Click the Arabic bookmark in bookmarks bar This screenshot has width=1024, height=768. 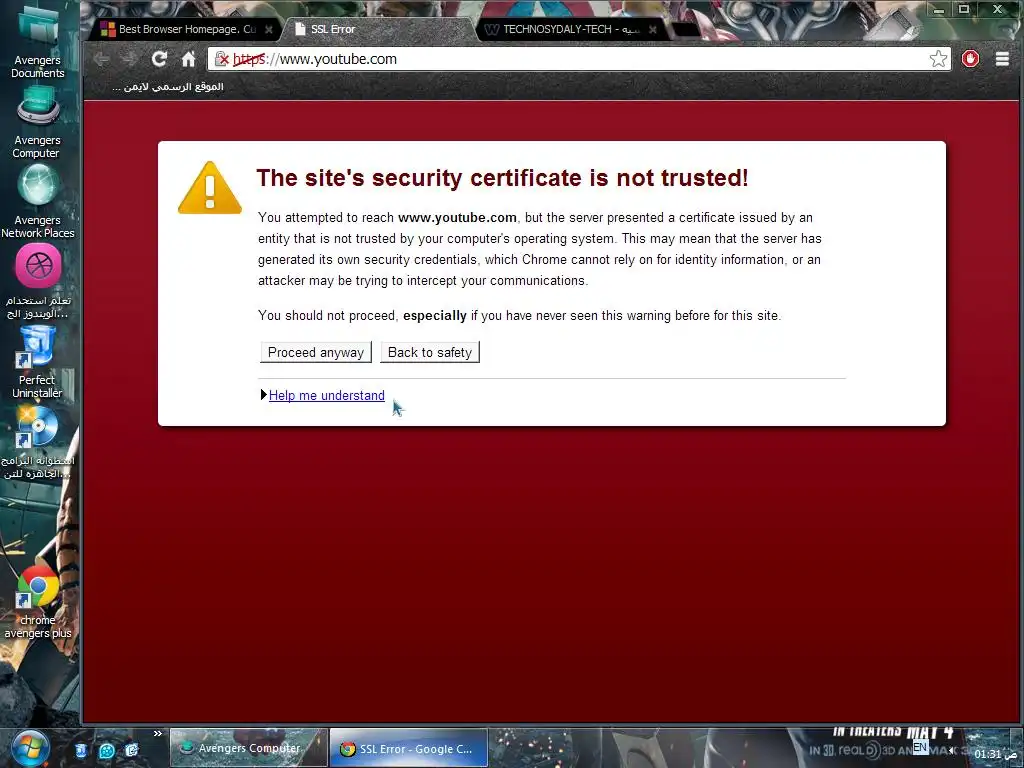[x=168, y=86]
